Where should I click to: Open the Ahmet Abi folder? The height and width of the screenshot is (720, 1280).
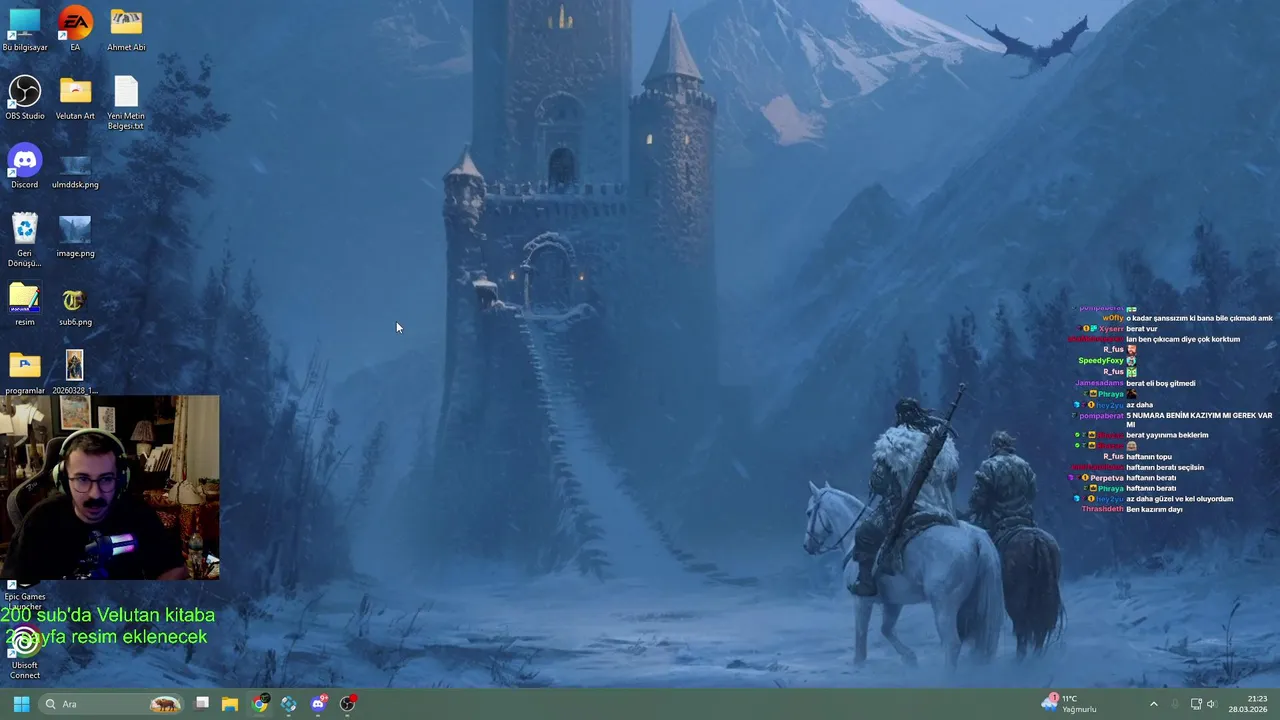pyautogui.click(x=126, y=29)
